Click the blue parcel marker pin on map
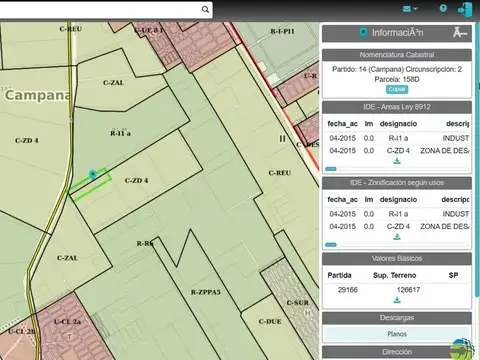 93,174
